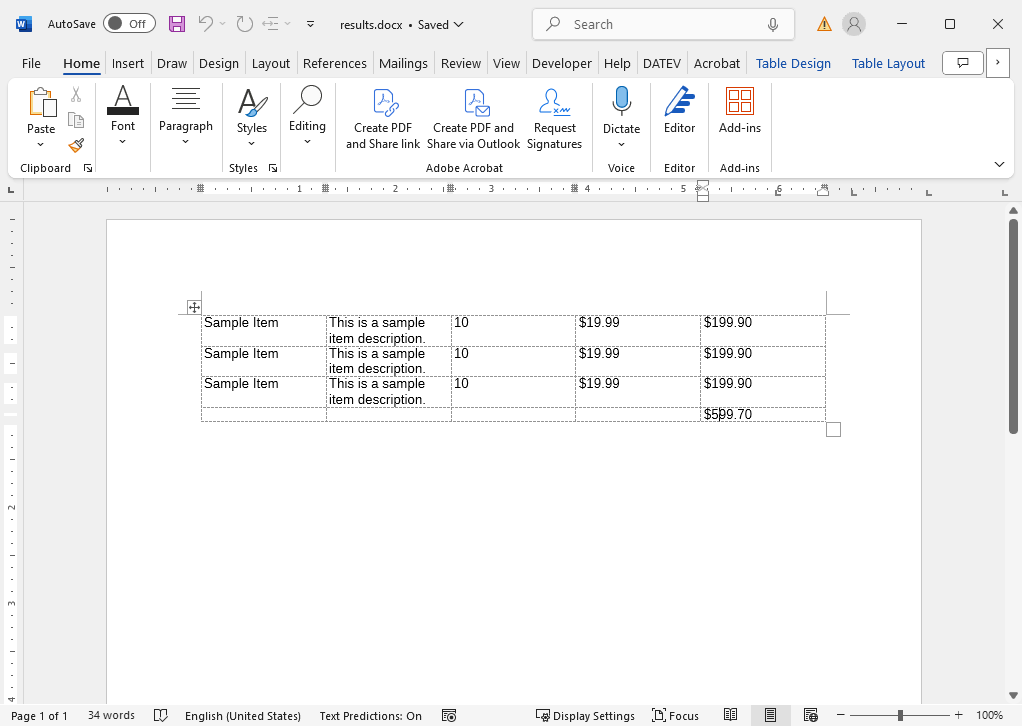
Task: Switch to the Layout tab
Action: point(270,63)
